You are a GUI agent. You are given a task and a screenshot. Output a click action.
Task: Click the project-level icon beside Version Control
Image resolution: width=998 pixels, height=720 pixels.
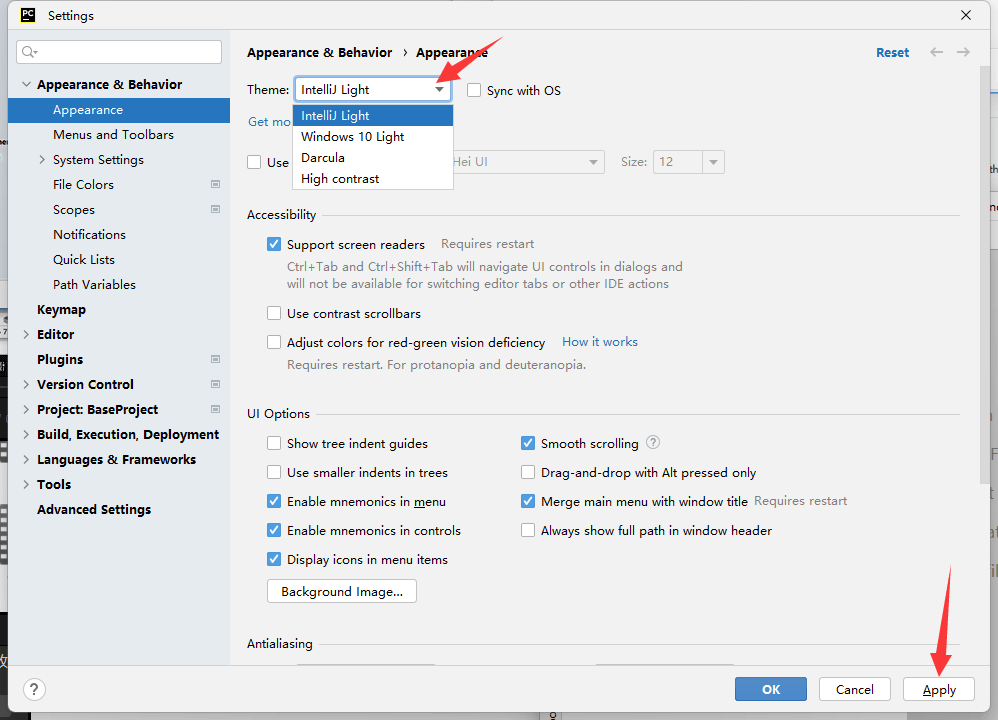215,385
